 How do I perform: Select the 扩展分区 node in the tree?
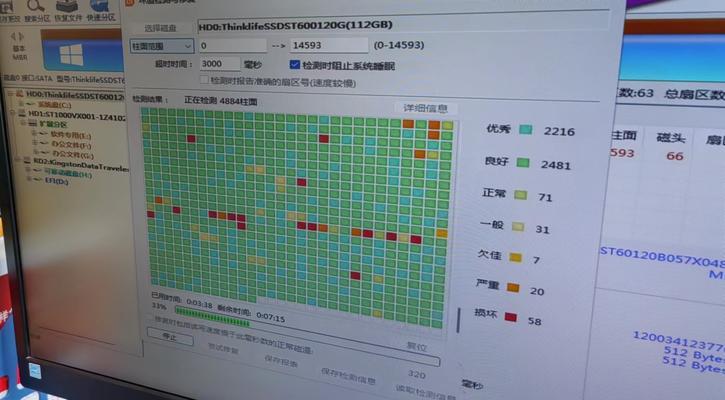[x=53, y=124]
